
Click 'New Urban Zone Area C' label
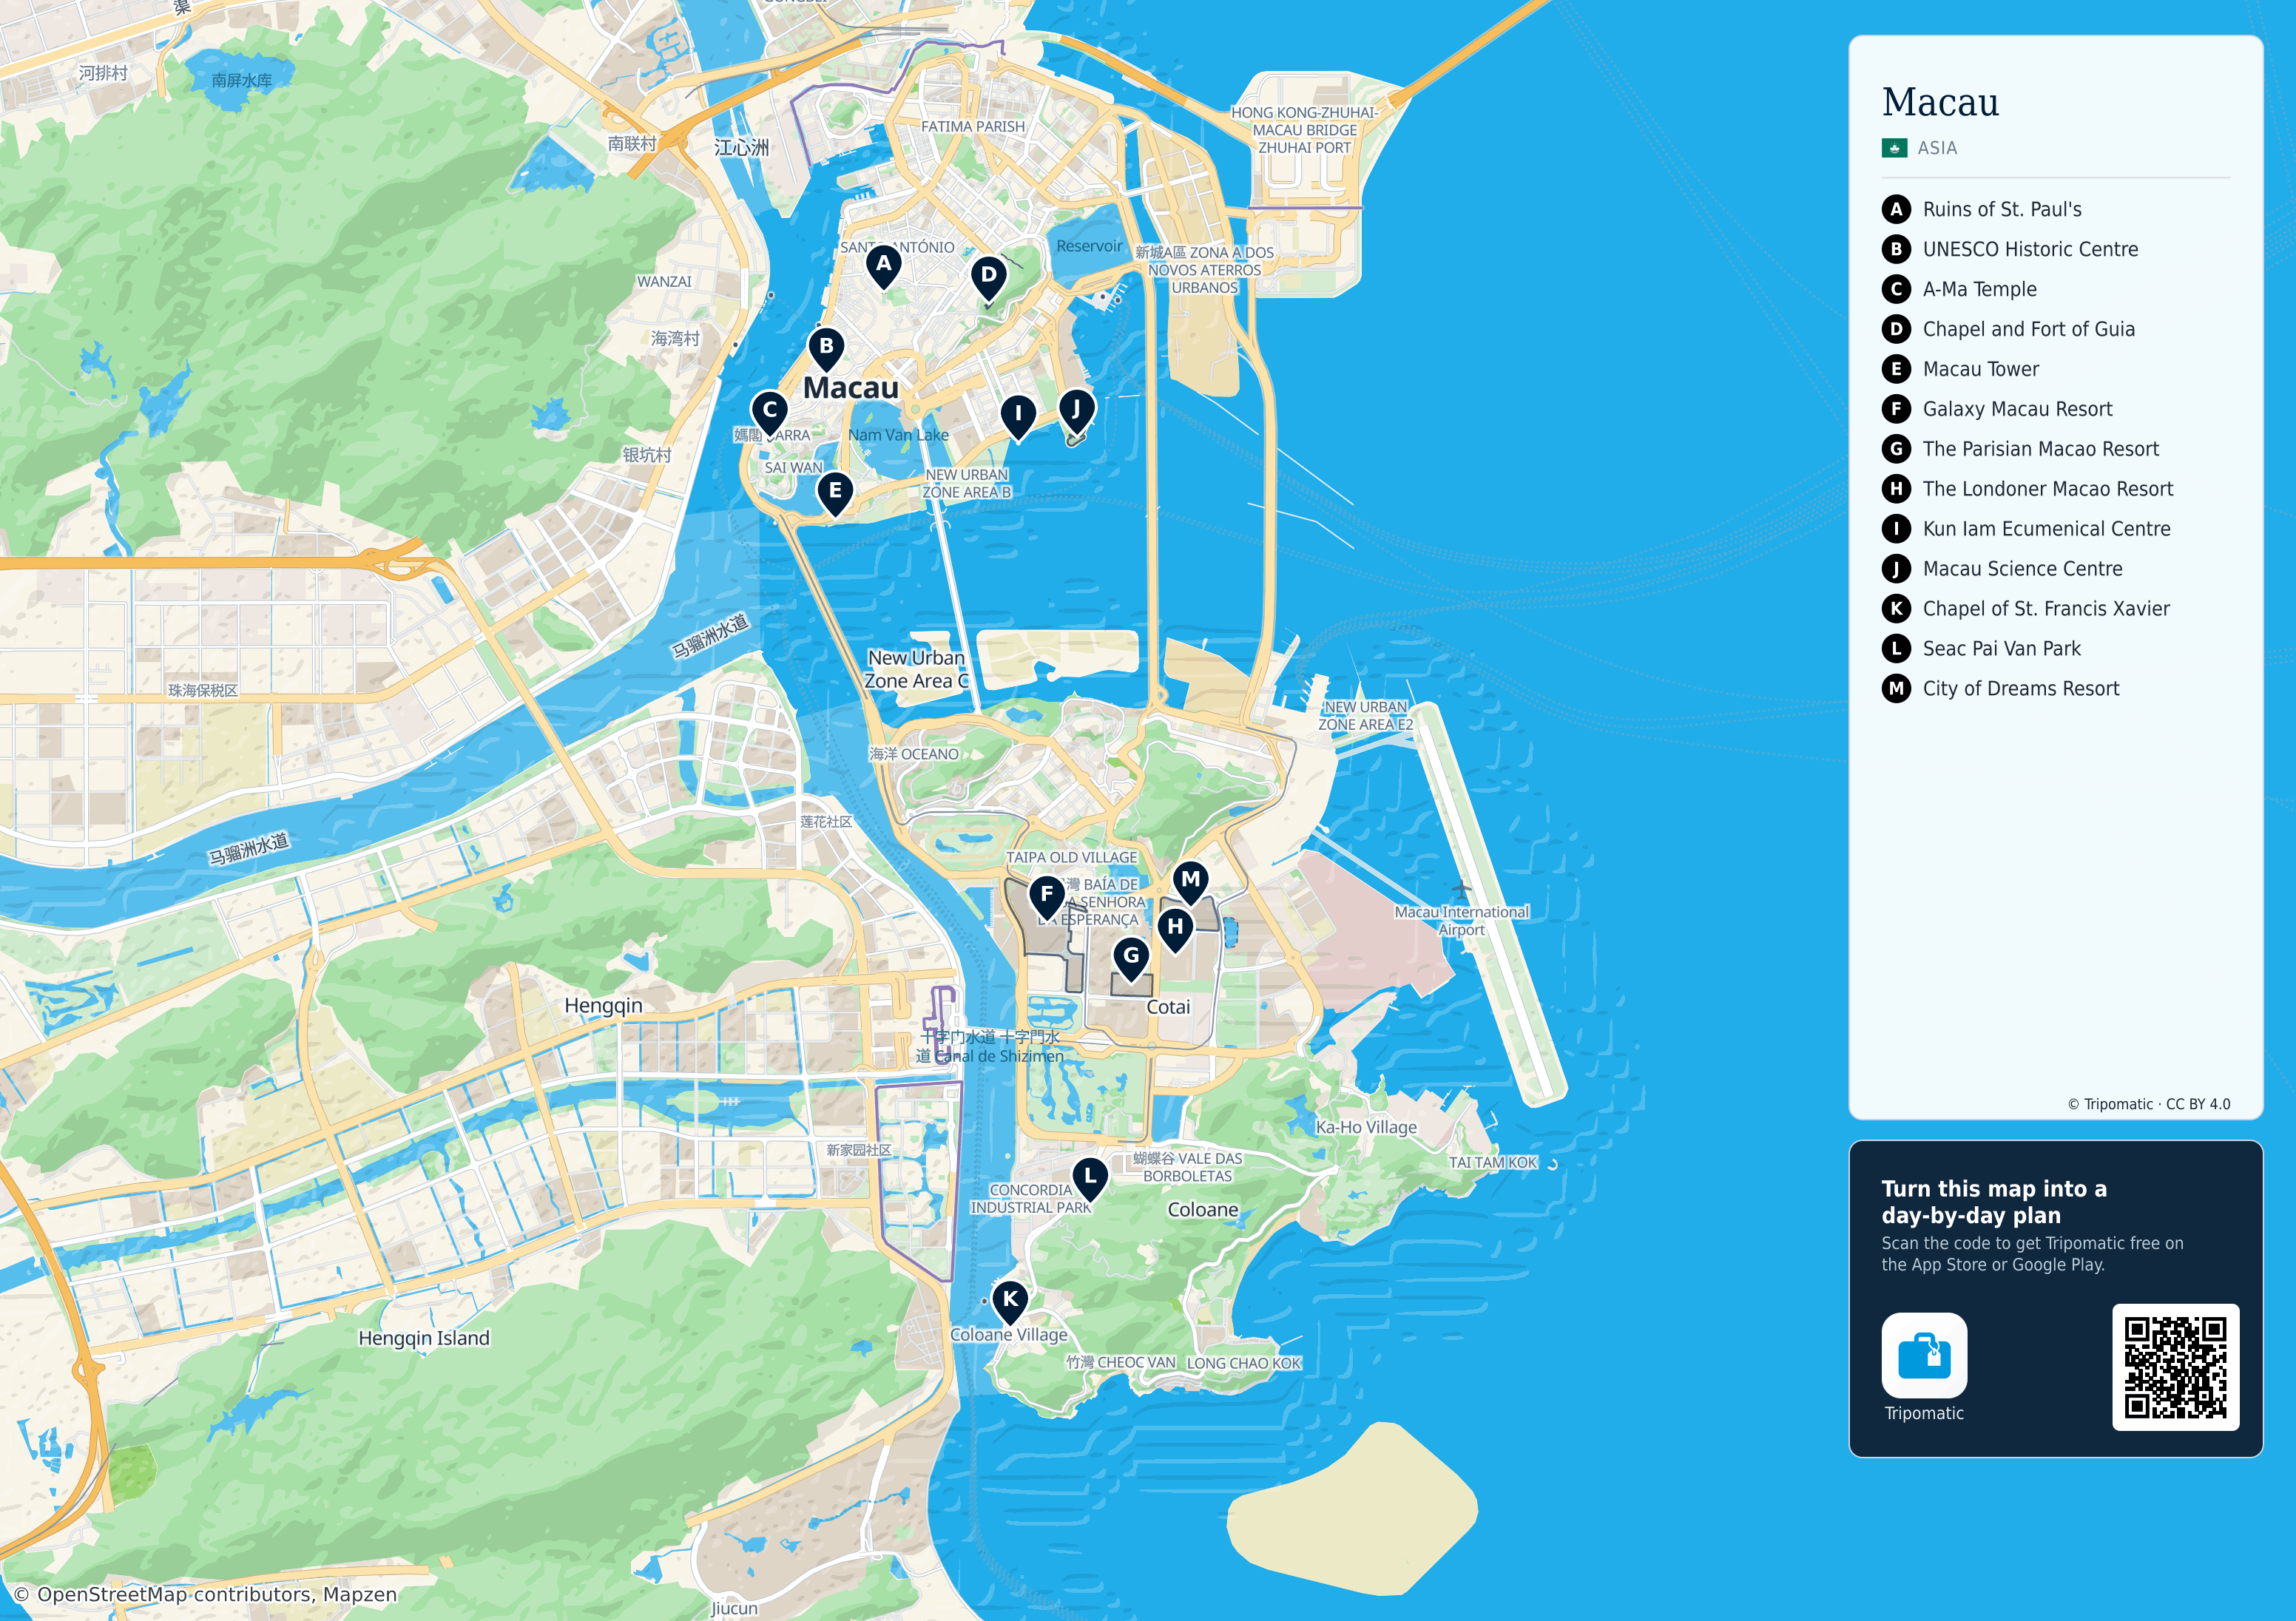[916, 670]
